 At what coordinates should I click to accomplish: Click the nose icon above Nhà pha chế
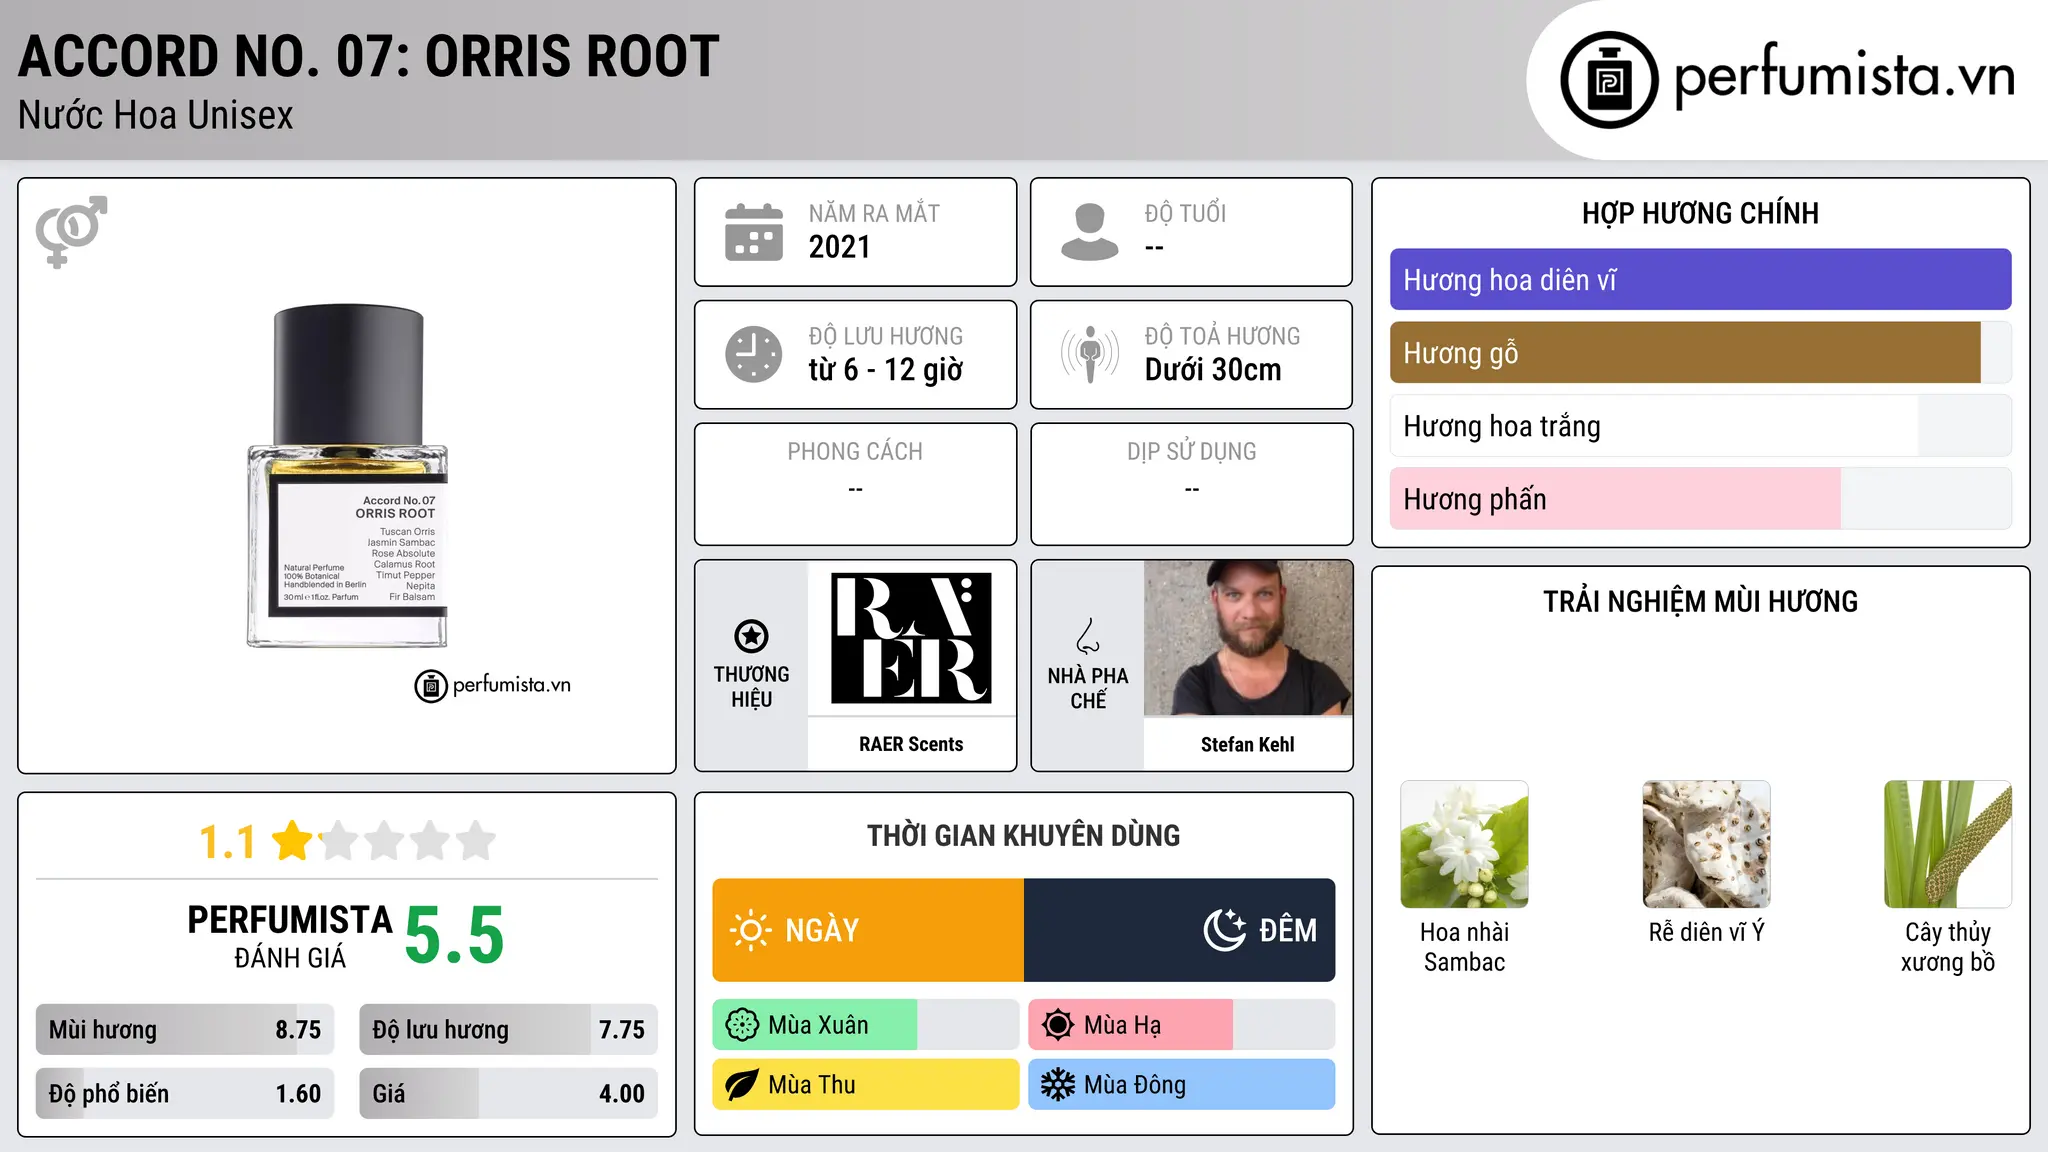[1088, 636]
